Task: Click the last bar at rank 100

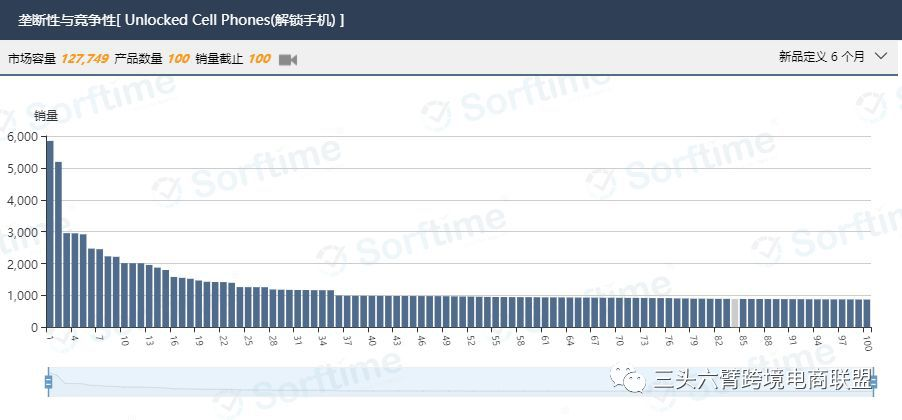Action: (866, 313)
